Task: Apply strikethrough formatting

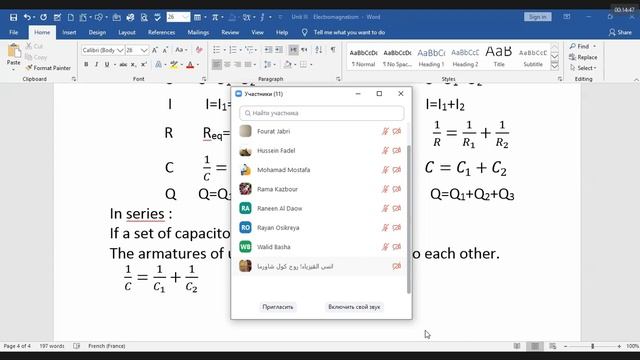Action: pos(123,64)
